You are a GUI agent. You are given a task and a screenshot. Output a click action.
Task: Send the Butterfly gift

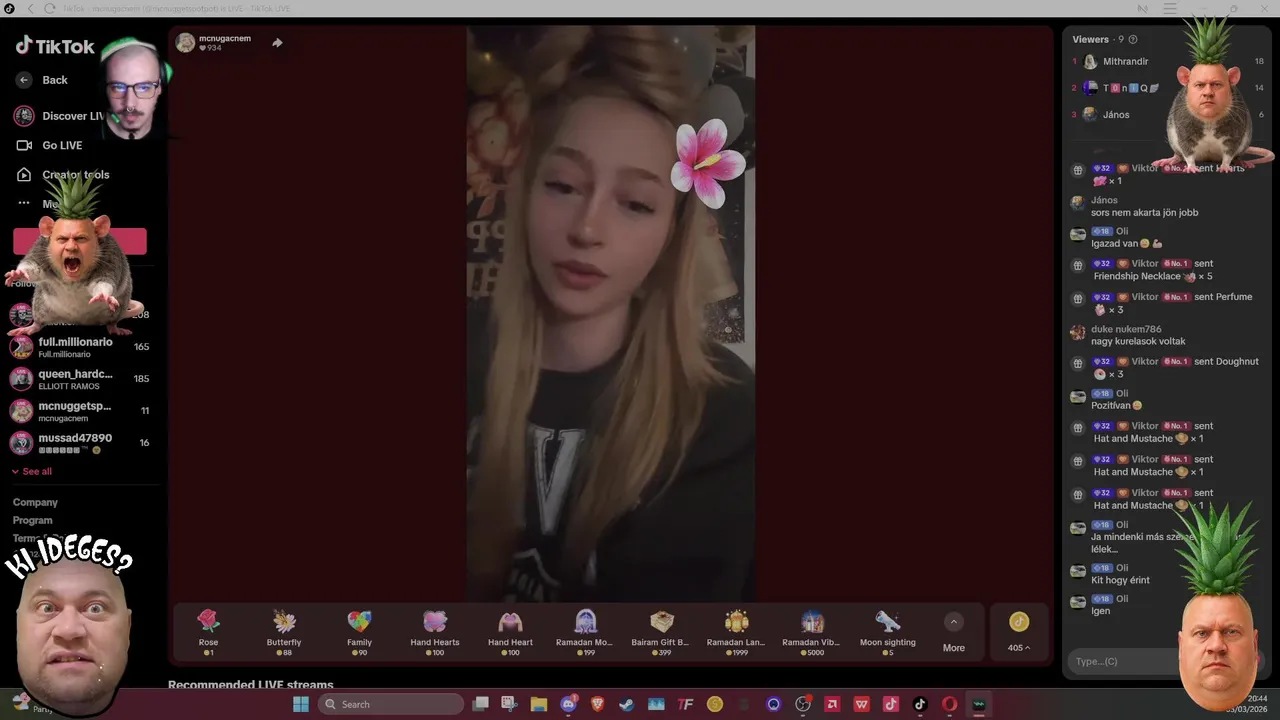coord(284,632)
